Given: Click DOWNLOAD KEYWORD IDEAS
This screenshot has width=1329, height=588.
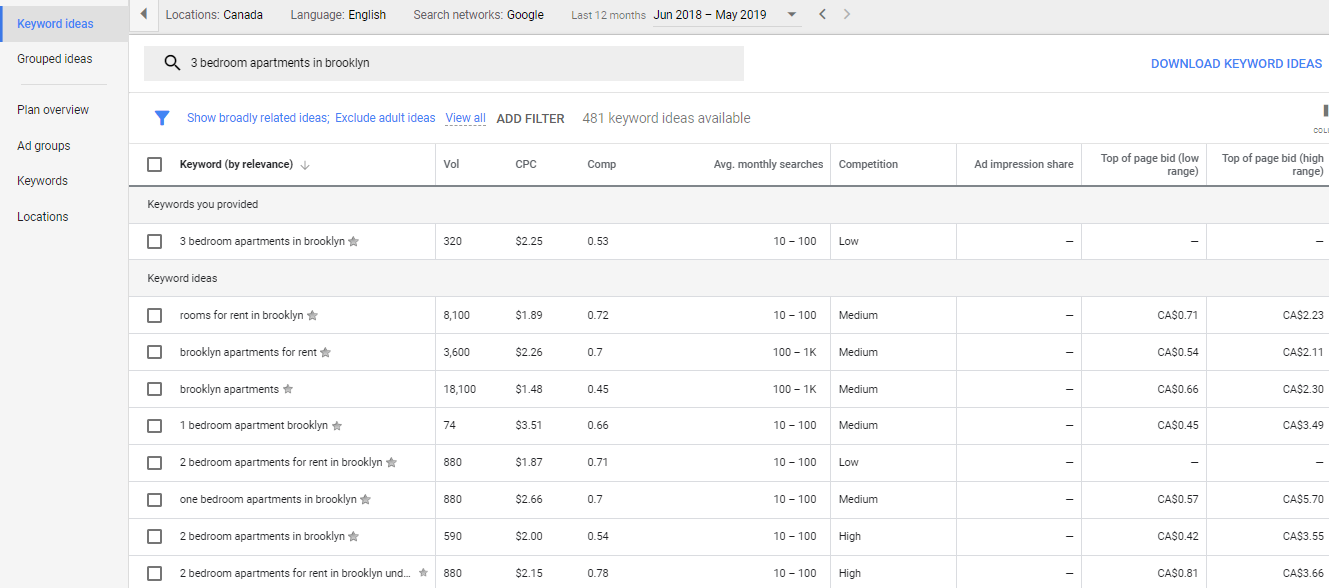Looking at the screenshot, I should (1236, 64).
